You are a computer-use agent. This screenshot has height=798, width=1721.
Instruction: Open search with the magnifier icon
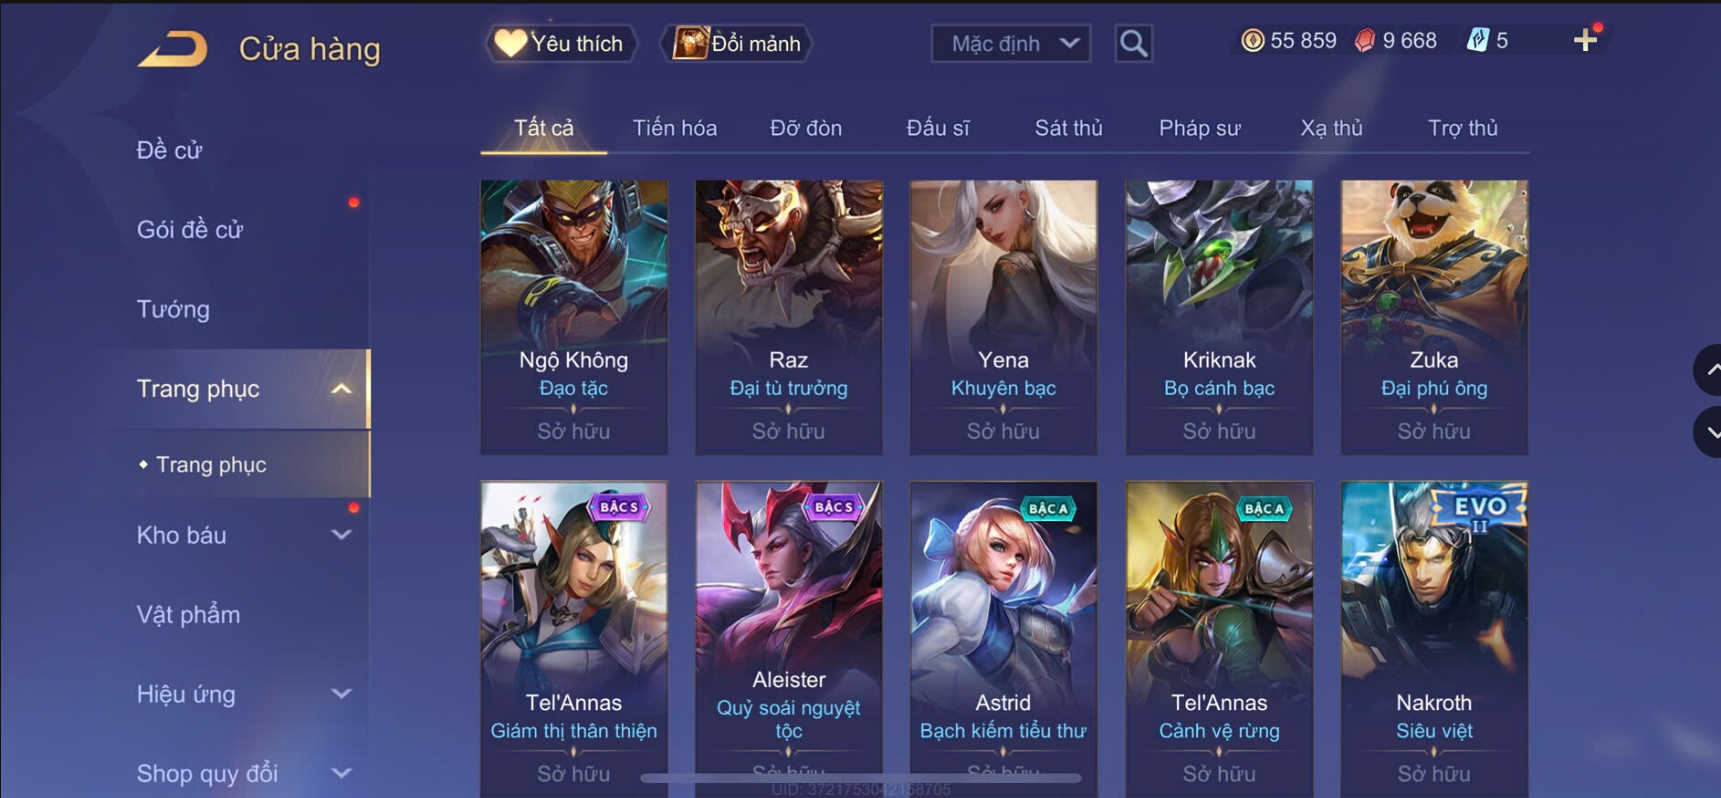coord(1133,43)
